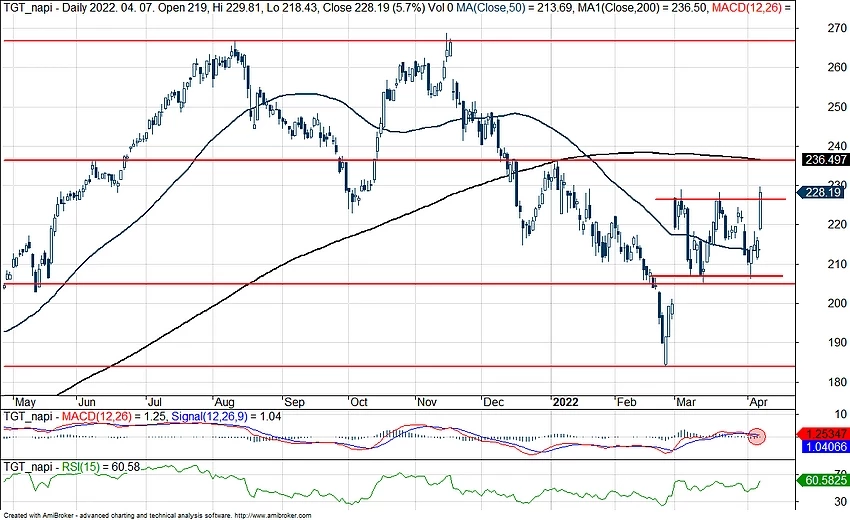Click the 'Mar' month label

(686, 402)
